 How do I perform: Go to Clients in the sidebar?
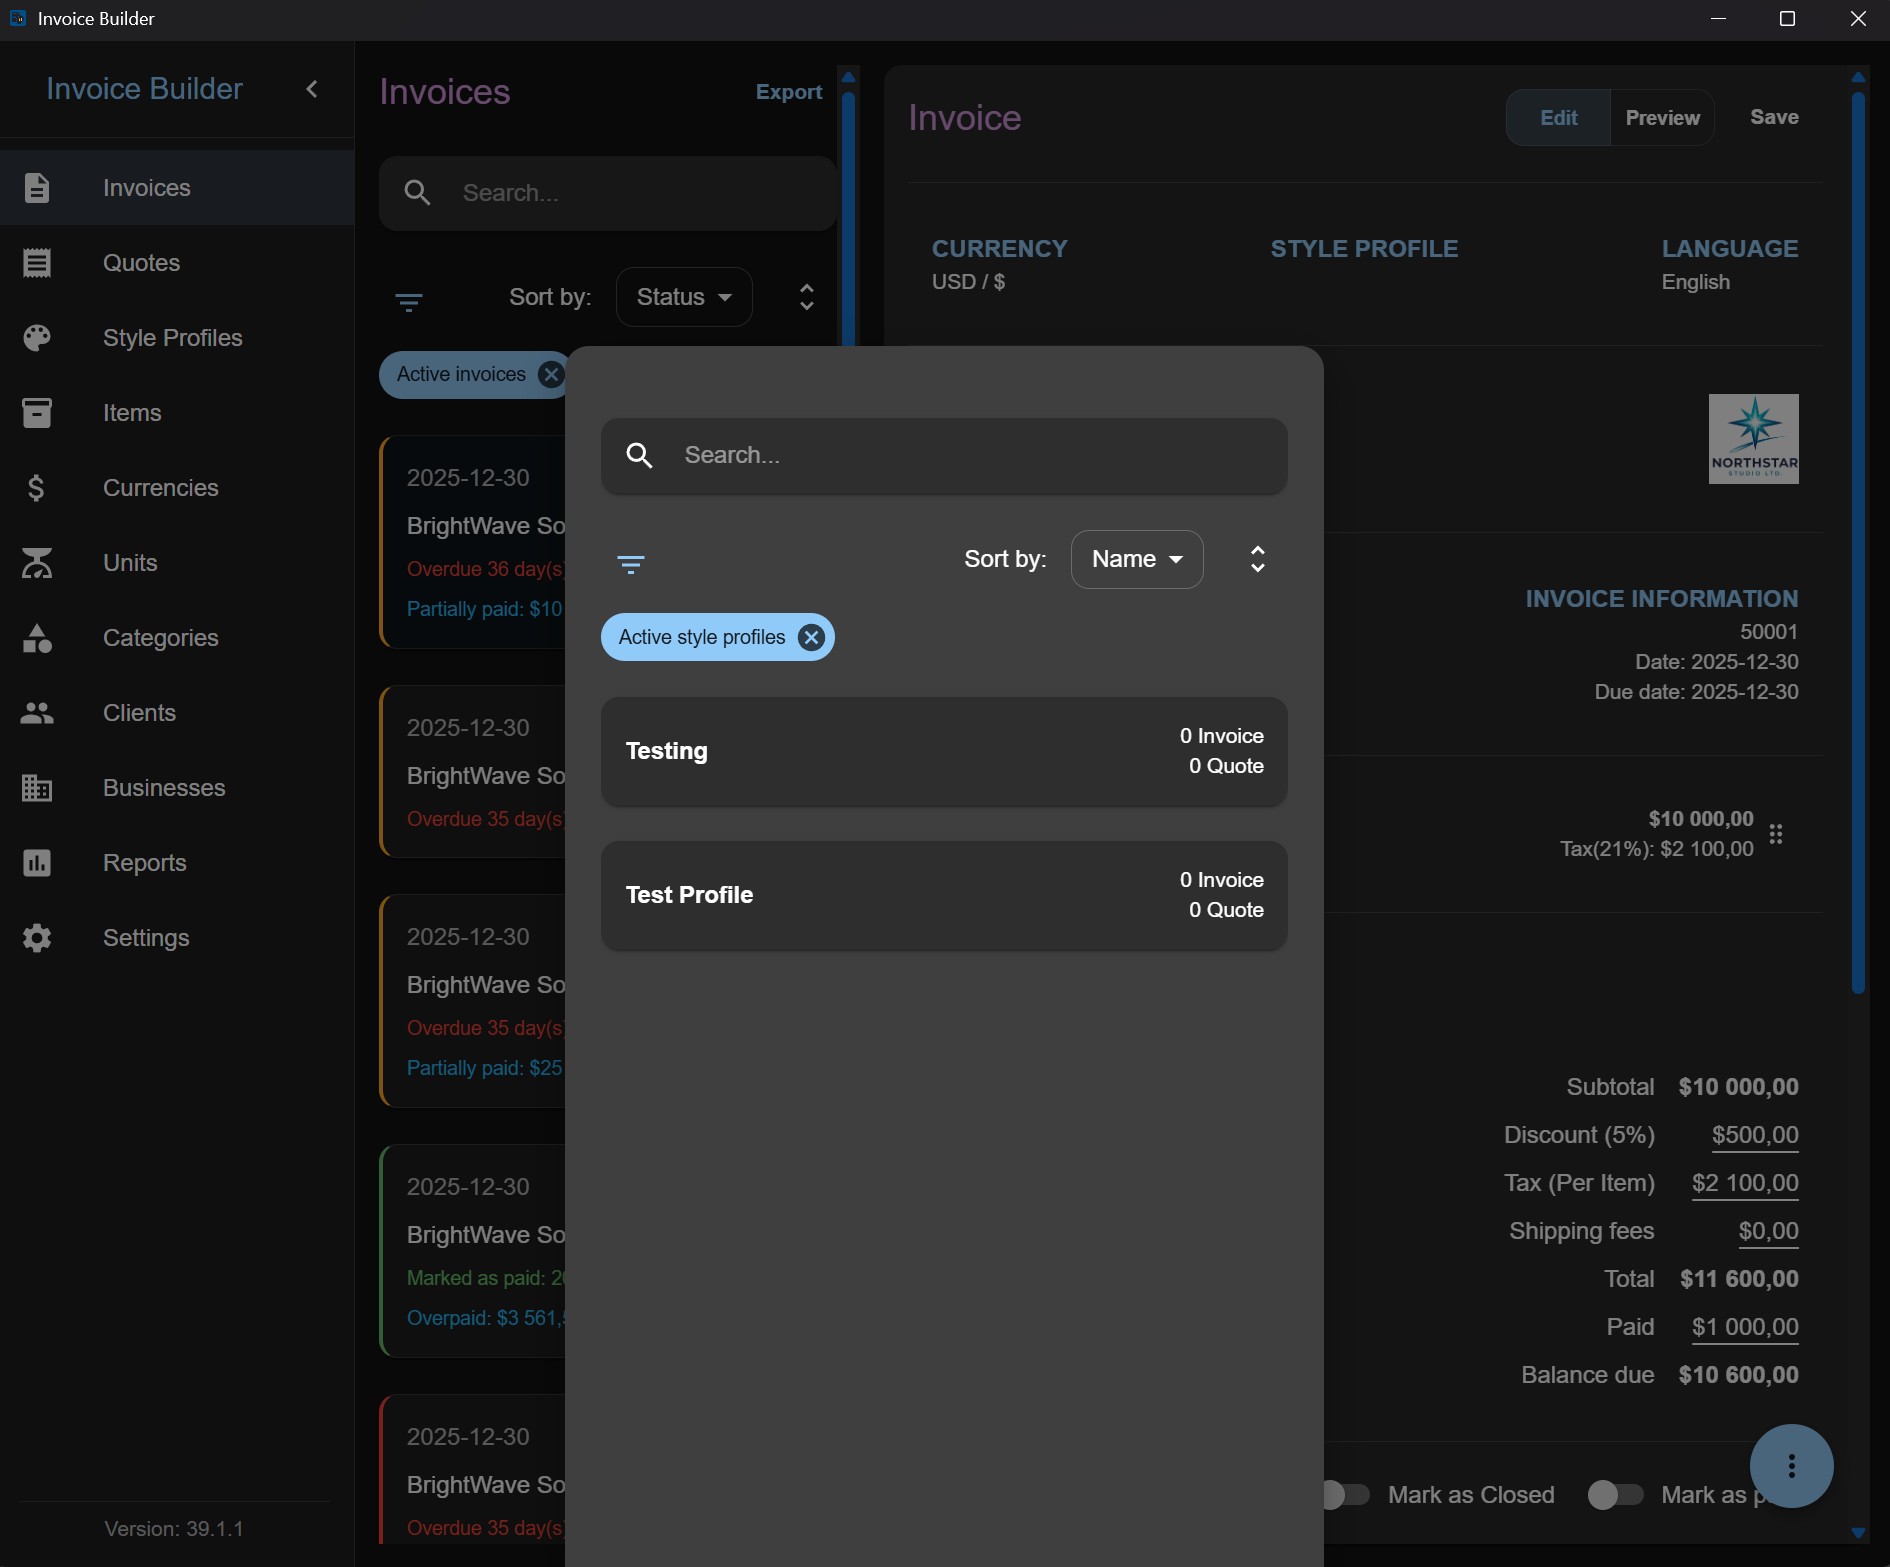click(x=177, y=713)
